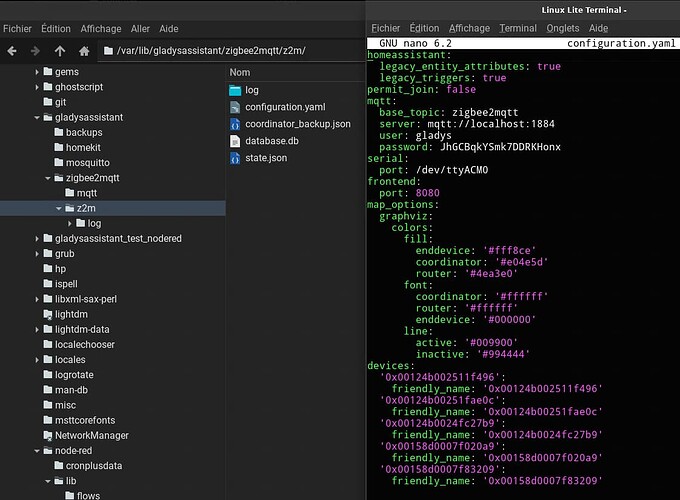Go back with the left arrow button
The image size is (680, 500).
[x=10, y=50]
